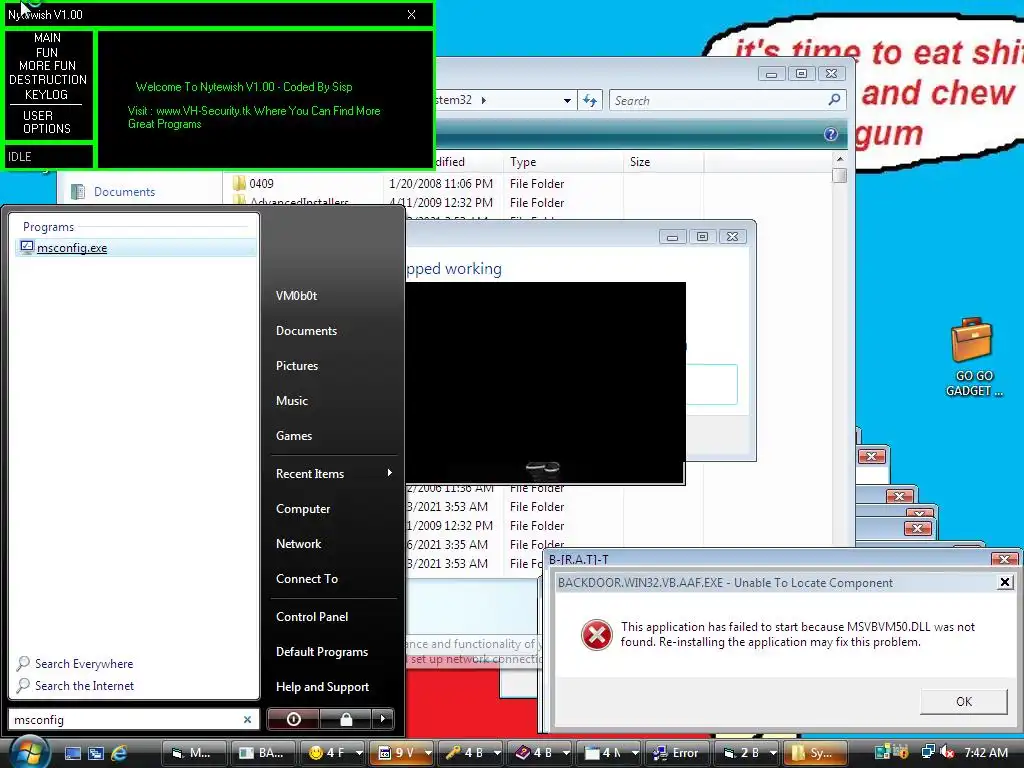The width and height of the screenshot is (1024, 768).
Task: Click muted volume tray icon
Action: 948,753
